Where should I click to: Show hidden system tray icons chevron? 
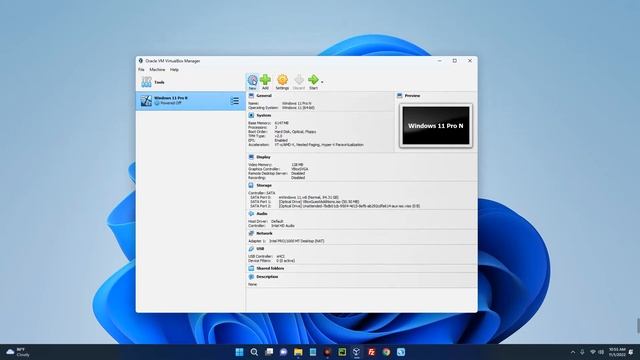(x=573, y=352)
